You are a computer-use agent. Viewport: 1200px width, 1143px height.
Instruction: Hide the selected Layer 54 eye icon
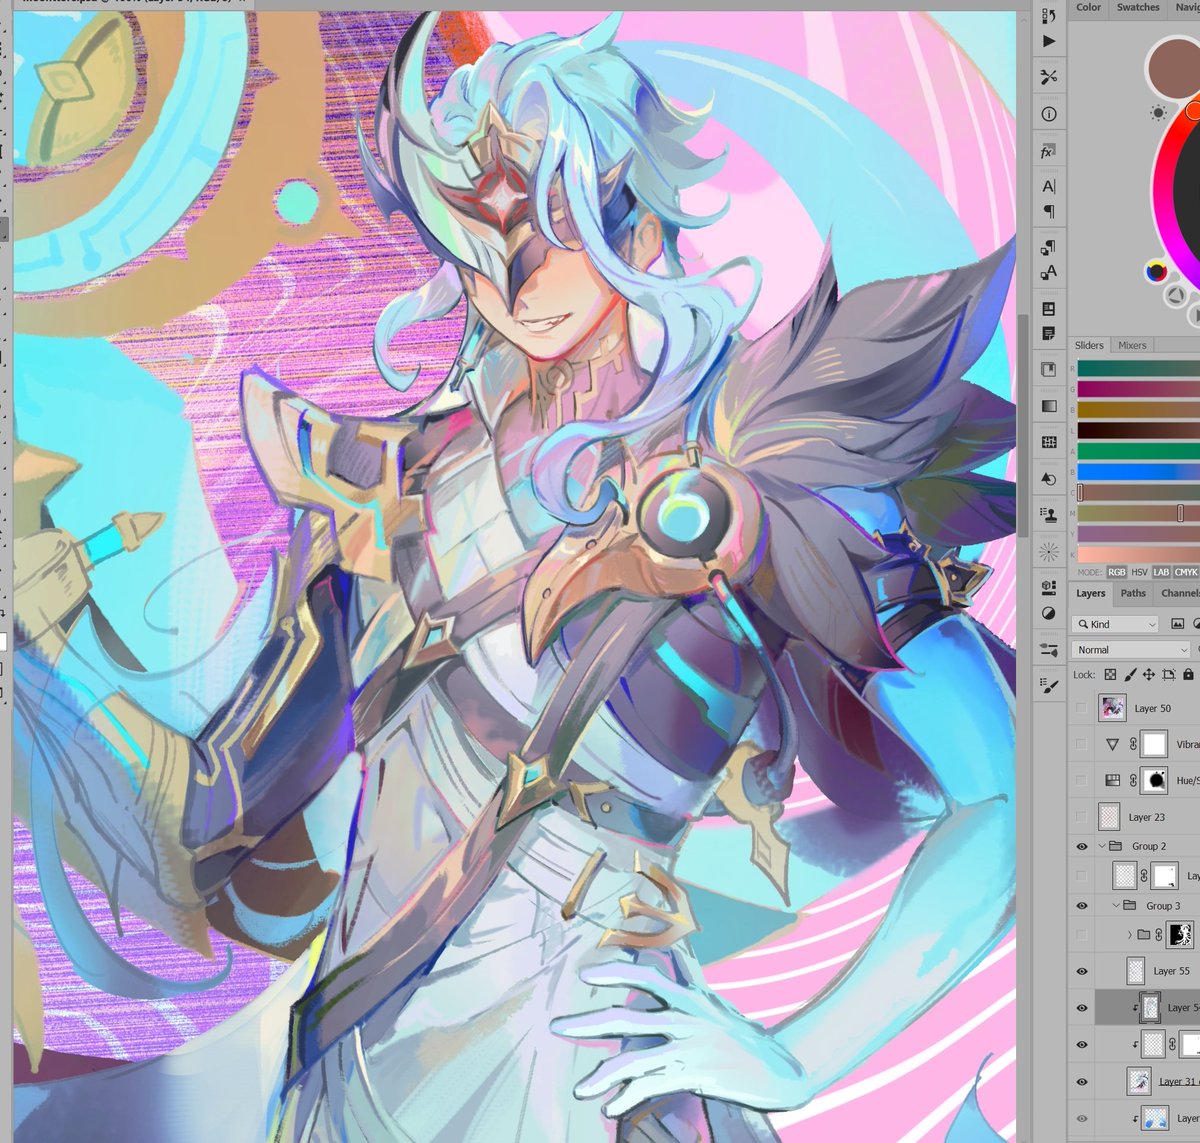(x=1081, y=1008)
